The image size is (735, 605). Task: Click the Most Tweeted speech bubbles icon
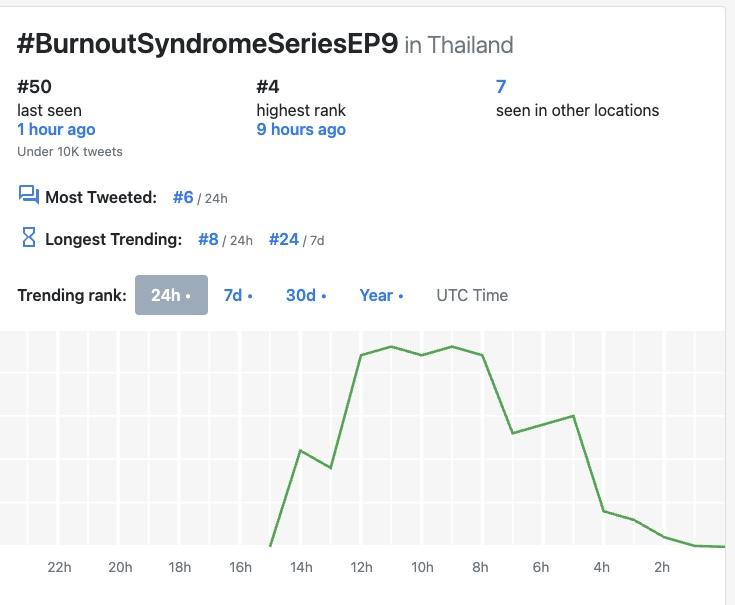pyautogui.click(x=28, y=196)
